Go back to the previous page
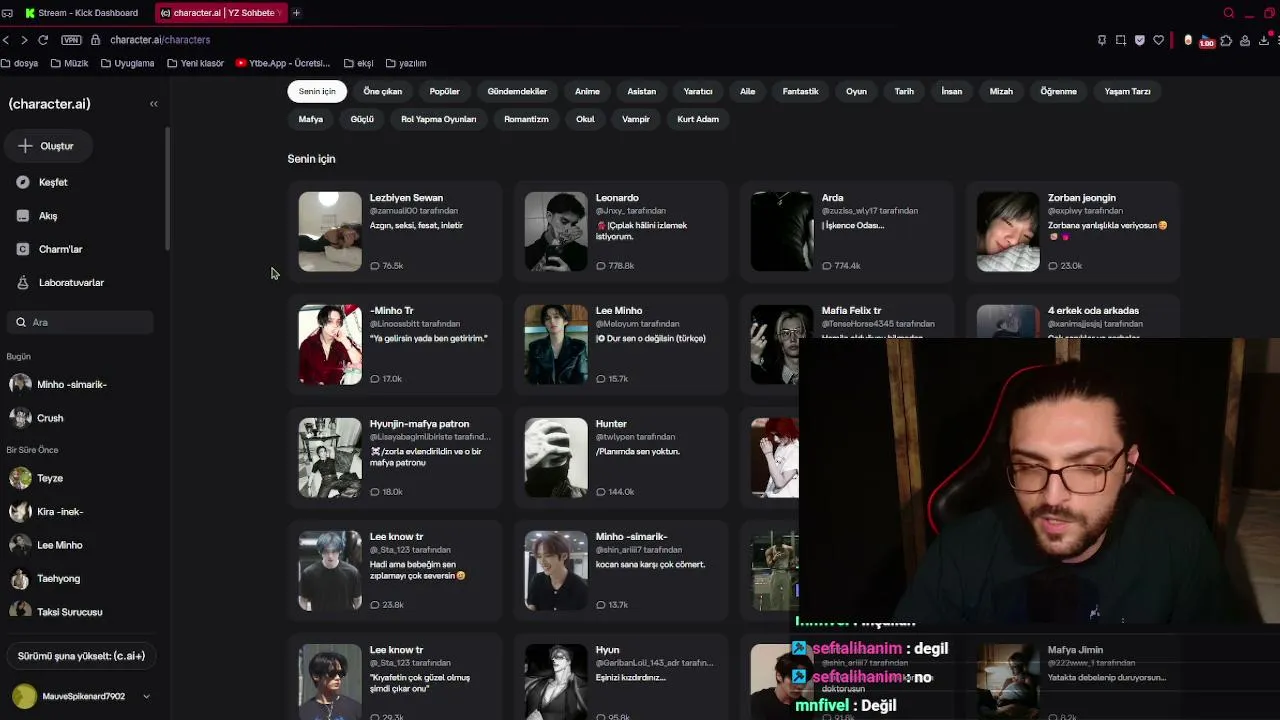Screen dimensions: 1280x720 pyautogui.click(x=6, y=40)
